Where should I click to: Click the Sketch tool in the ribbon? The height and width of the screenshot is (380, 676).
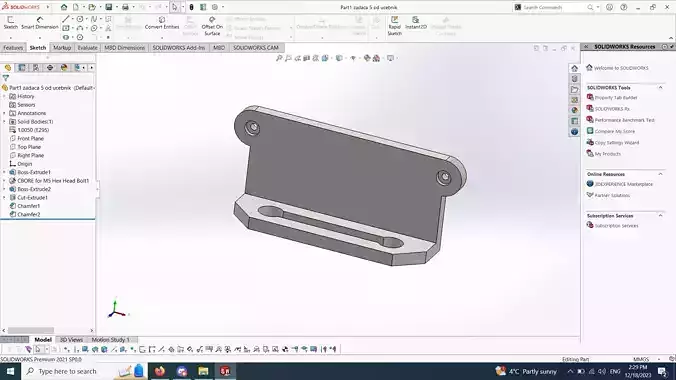click(x=11, y=23)
